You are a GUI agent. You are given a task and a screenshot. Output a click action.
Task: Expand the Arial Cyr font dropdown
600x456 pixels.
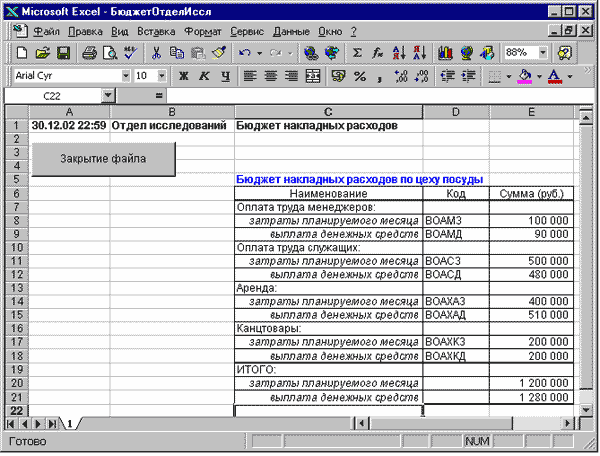coord(126,76)
